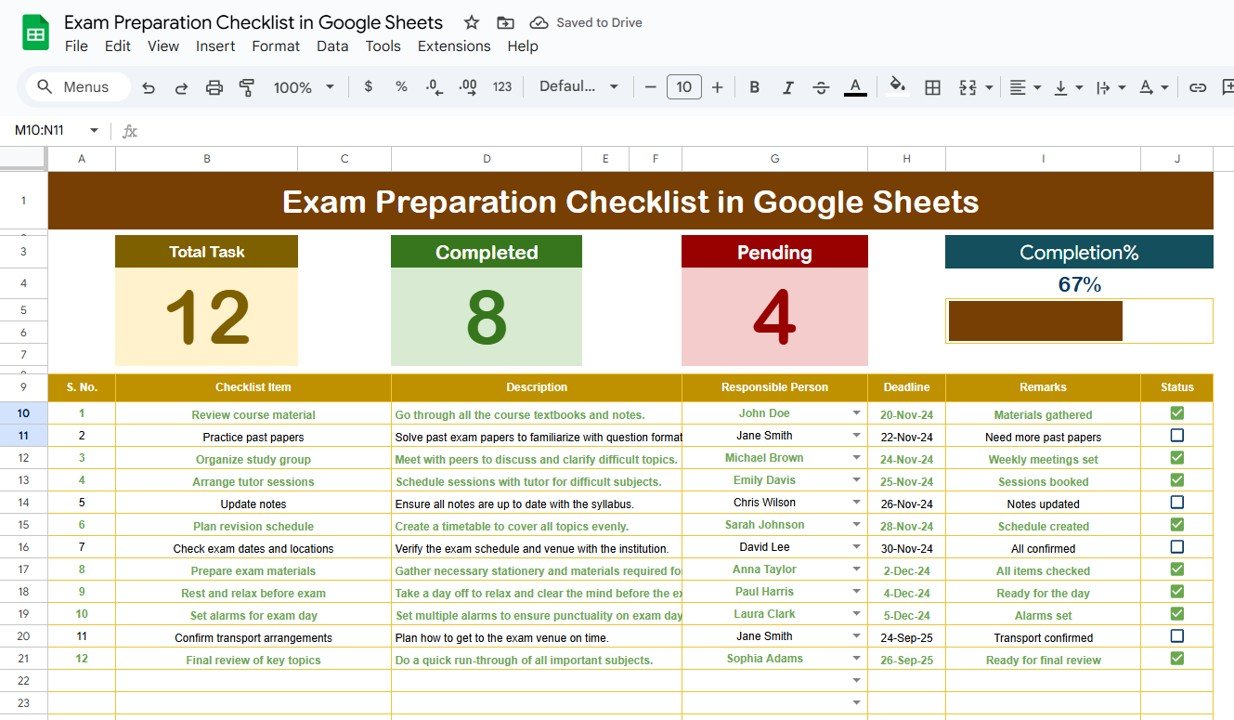Check status for Update notes
This screenshot has width=1234, height=720.
coord(1177,502)
